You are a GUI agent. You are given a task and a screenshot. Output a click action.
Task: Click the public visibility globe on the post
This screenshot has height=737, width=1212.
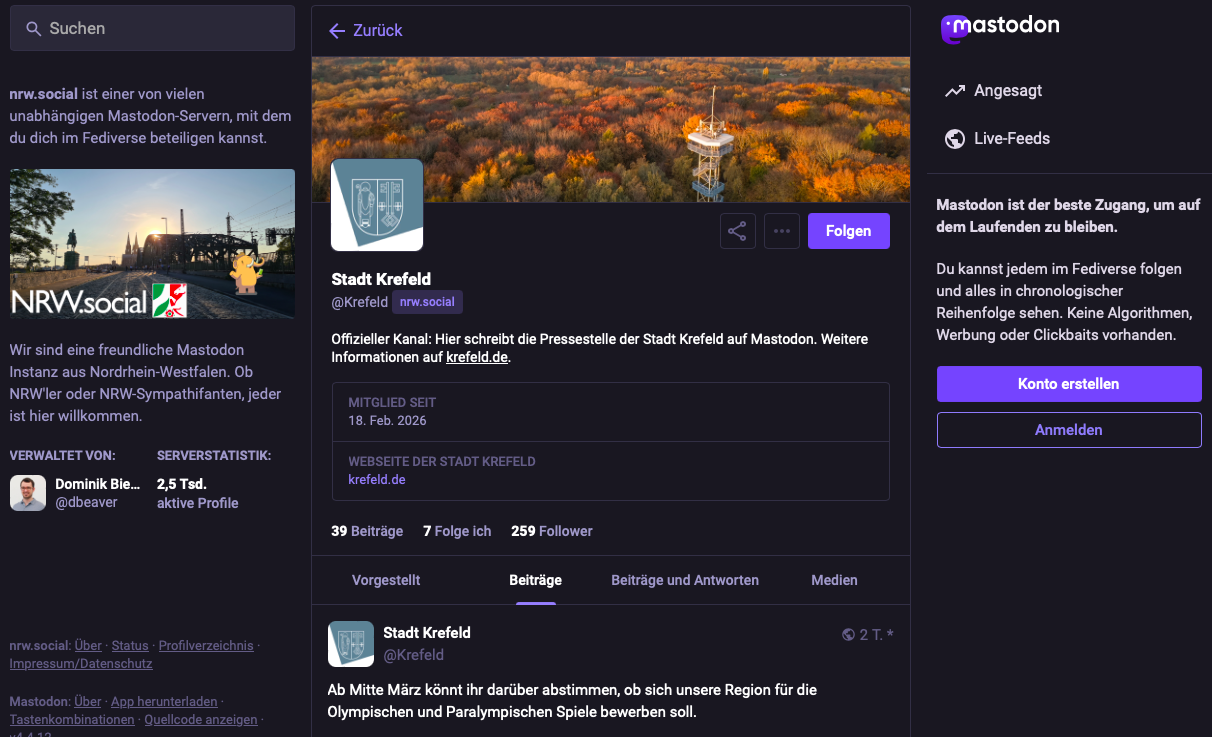point(849,633)
